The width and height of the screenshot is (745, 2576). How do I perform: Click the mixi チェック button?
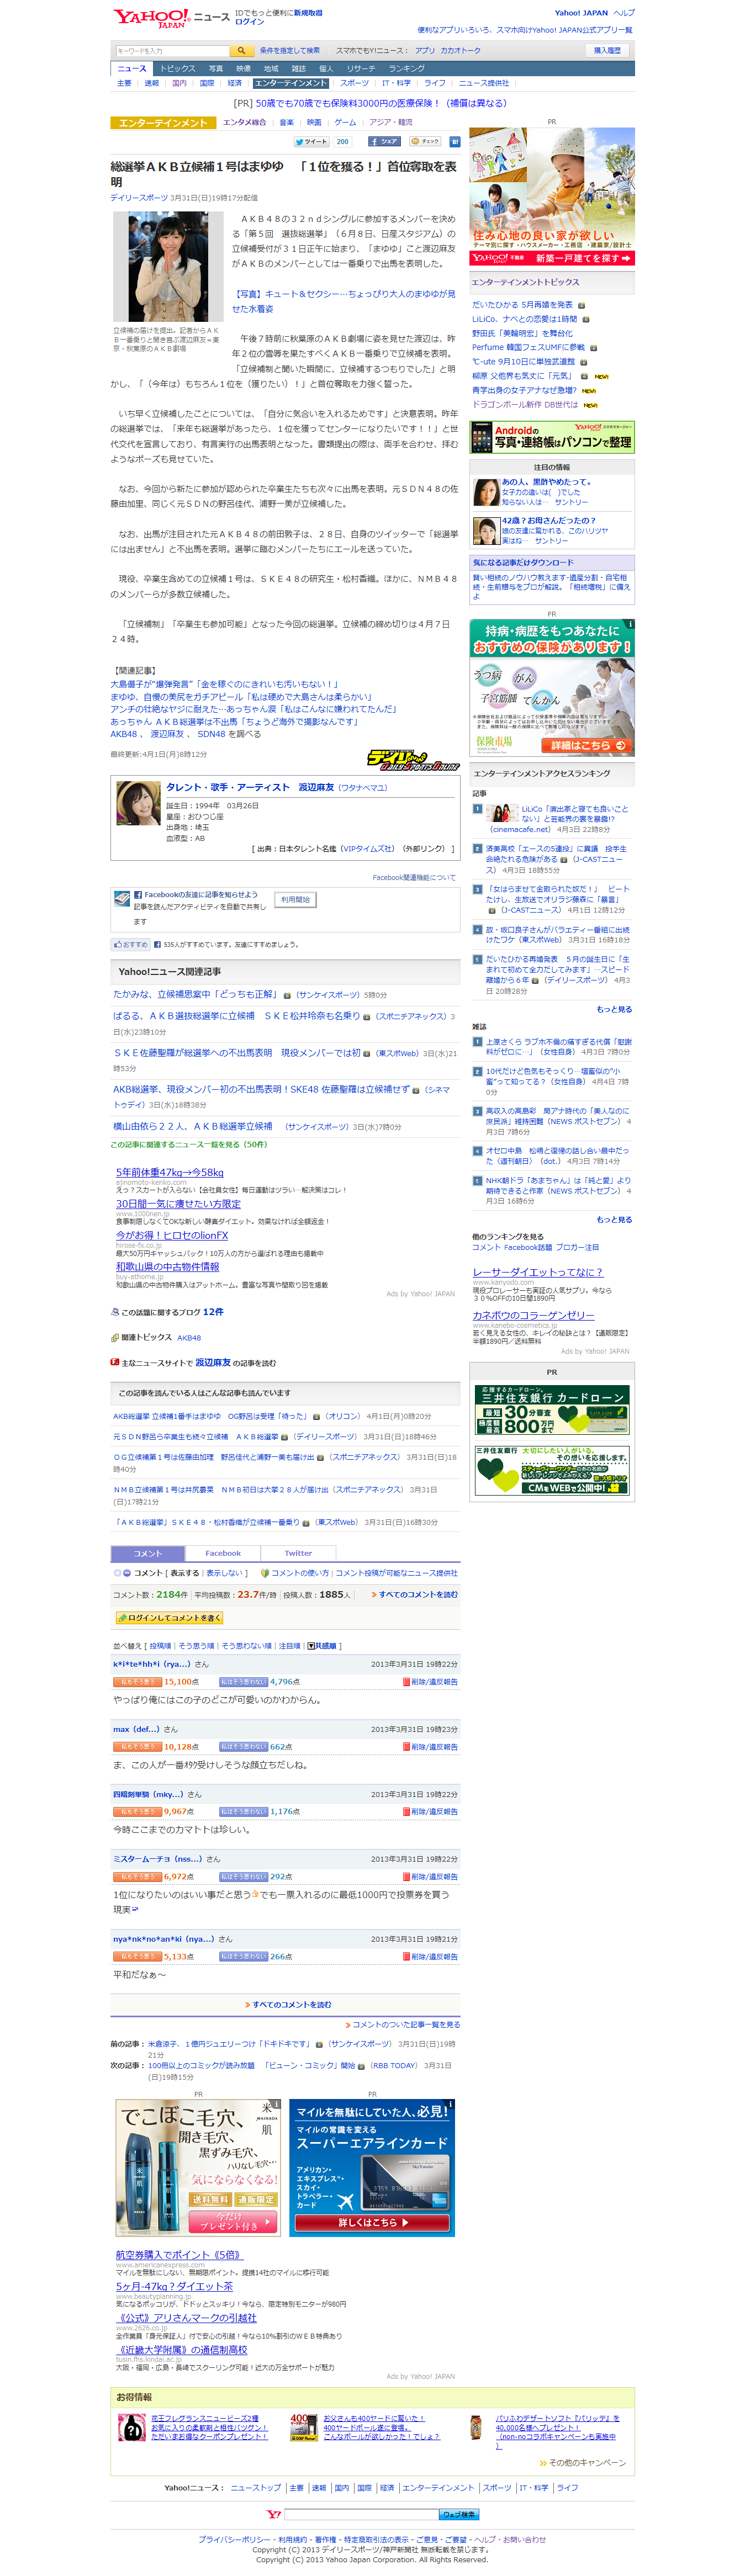point(426,142)
